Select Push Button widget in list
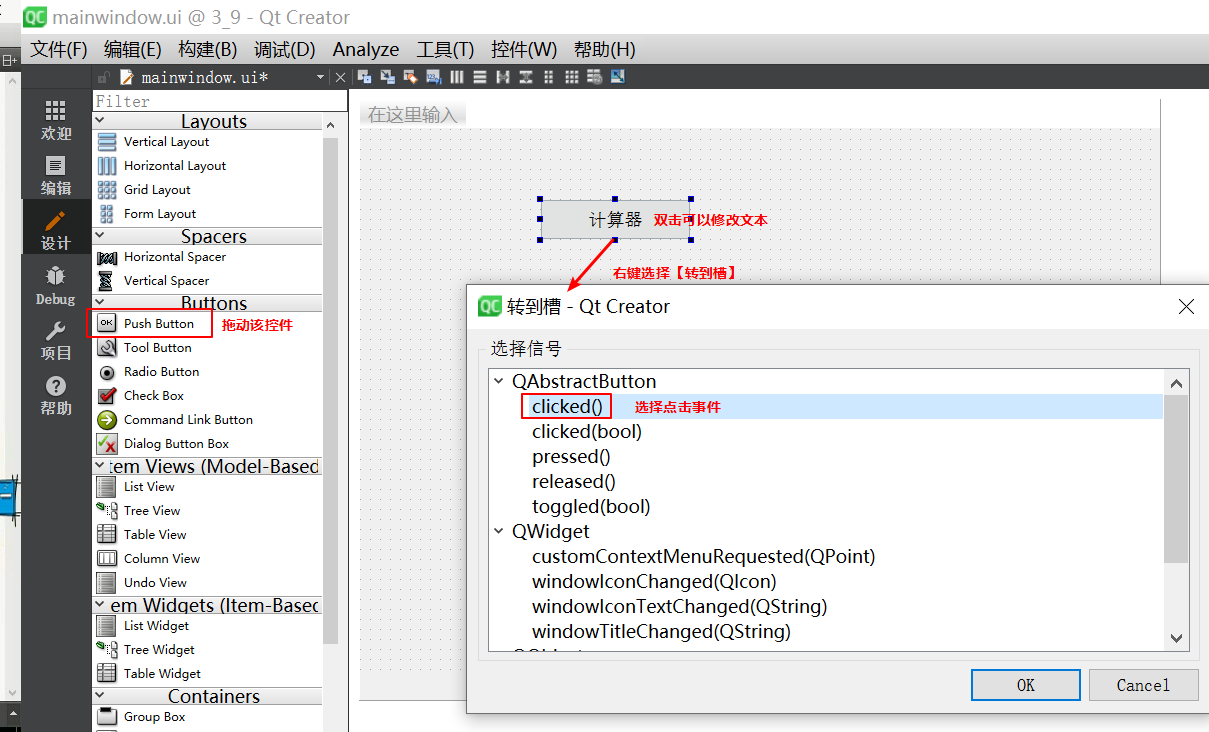 (x=158, y=324)
